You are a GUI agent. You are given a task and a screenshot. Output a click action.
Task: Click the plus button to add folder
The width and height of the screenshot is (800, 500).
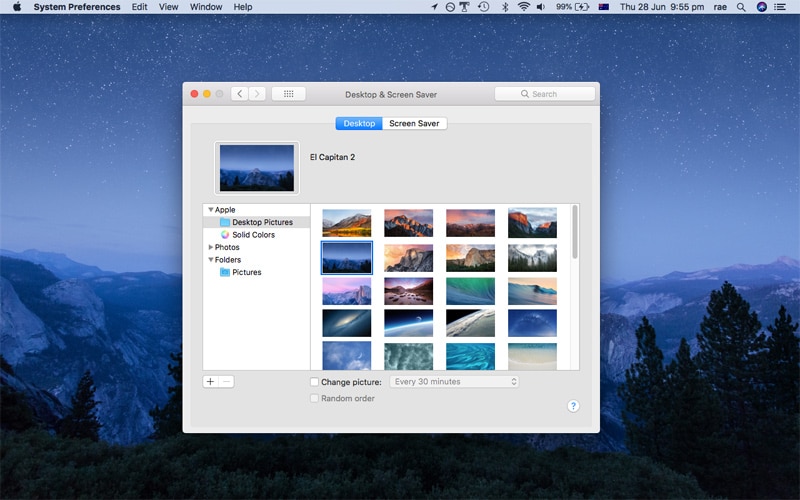tap(210, 382)
